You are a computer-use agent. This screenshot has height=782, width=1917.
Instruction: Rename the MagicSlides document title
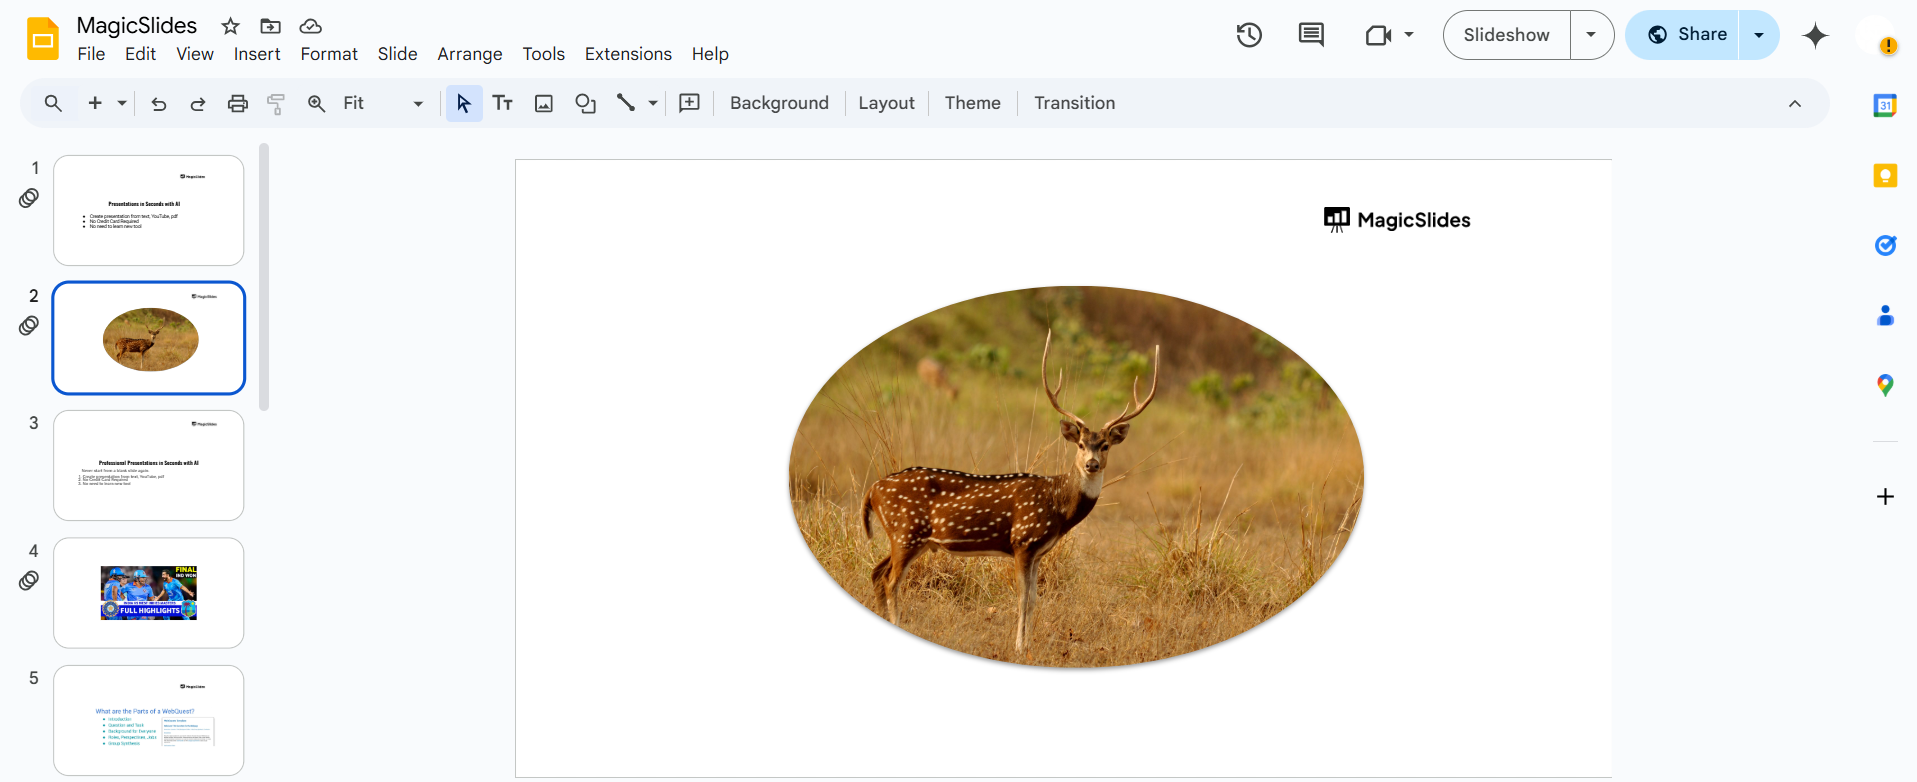pos(137,26)
